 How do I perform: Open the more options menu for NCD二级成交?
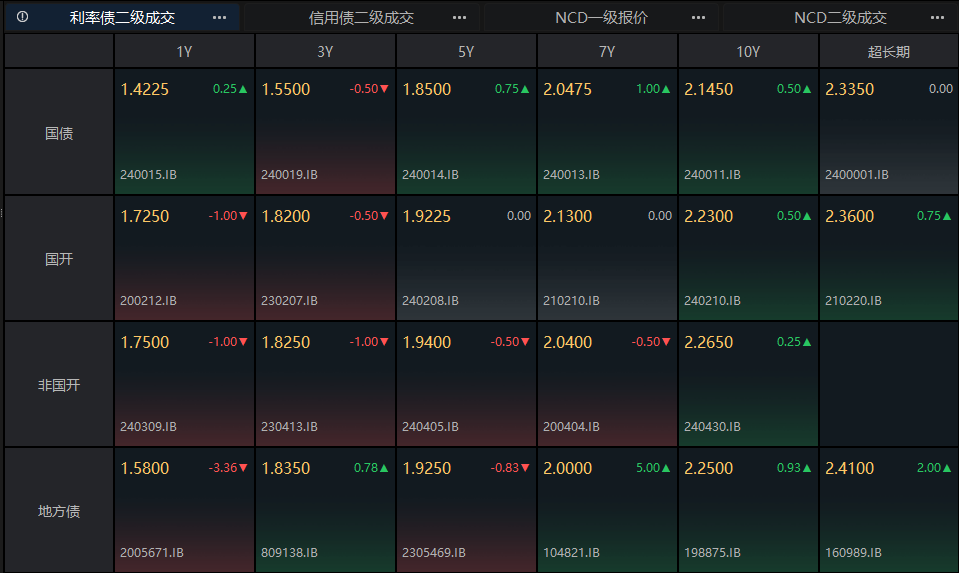pyautogui.click(x=938, y=18)
